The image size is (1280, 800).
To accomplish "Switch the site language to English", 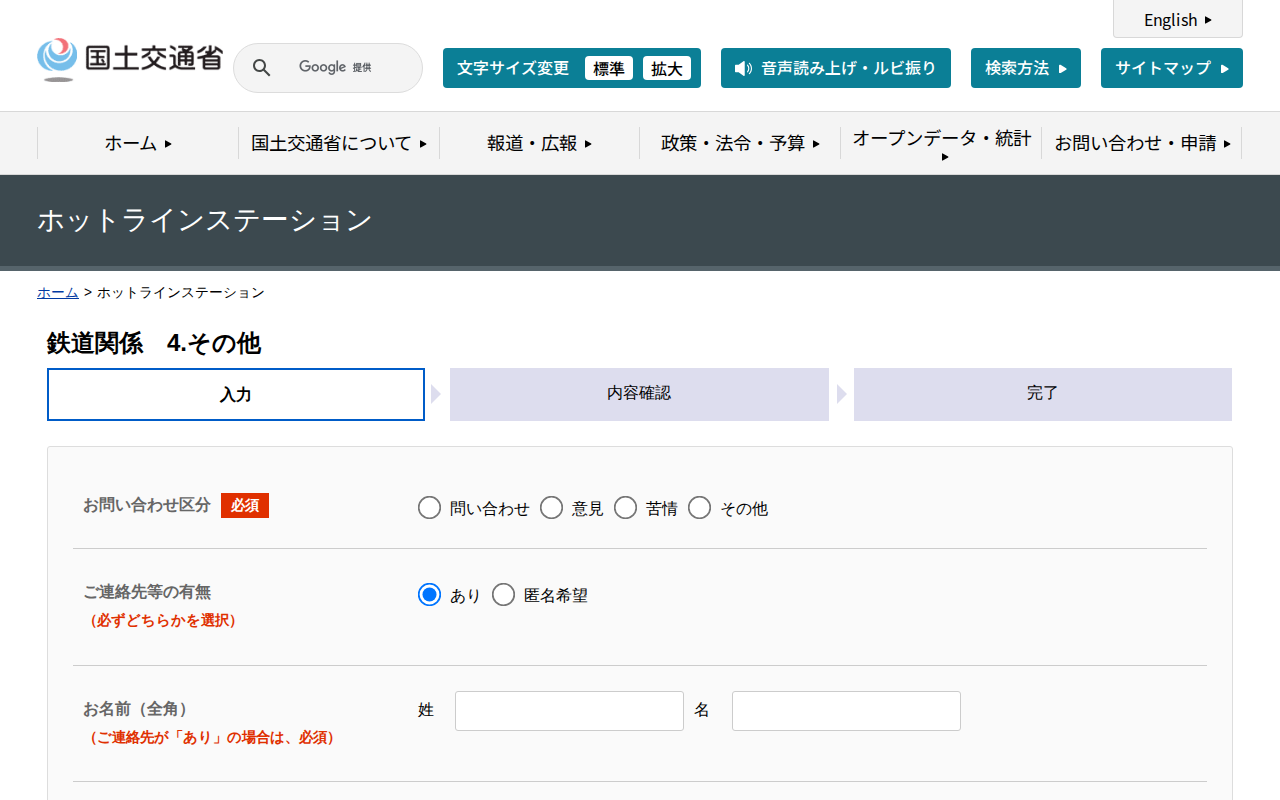I will click(x=1178, y=20).
